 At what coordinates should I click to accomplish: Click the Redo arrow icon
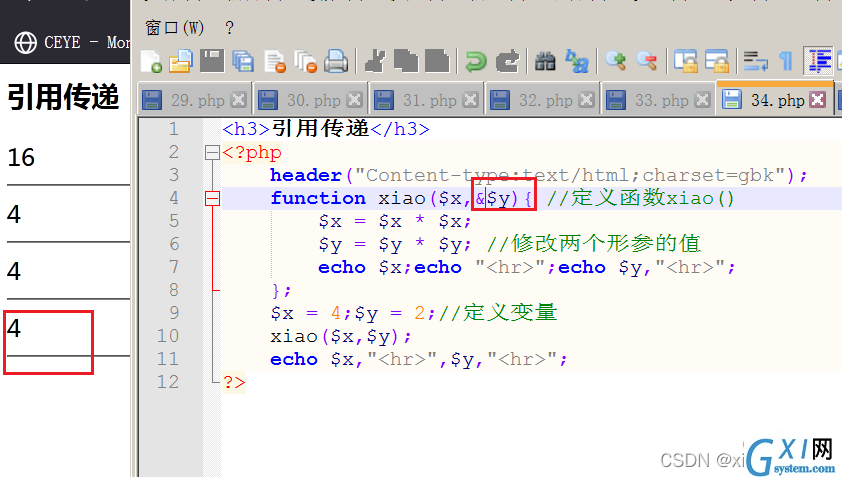(x=507, y=61)
